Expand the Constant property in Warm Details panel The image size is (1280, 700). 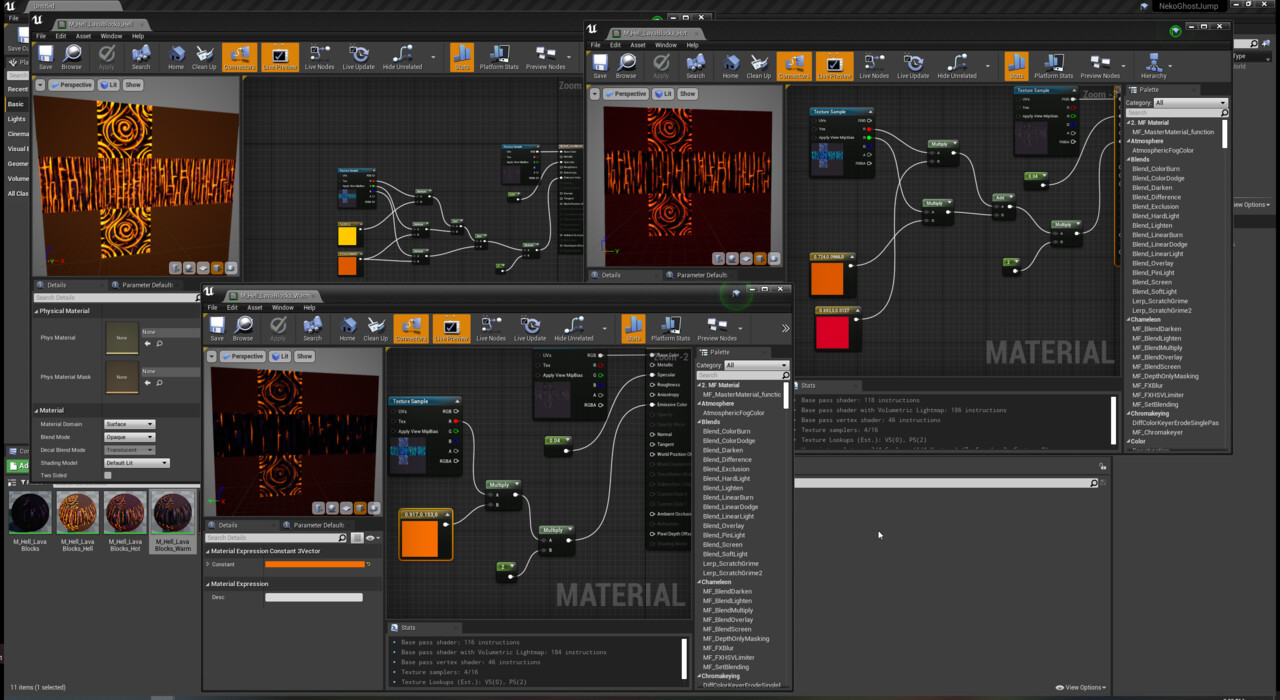(x=208, y=564)
